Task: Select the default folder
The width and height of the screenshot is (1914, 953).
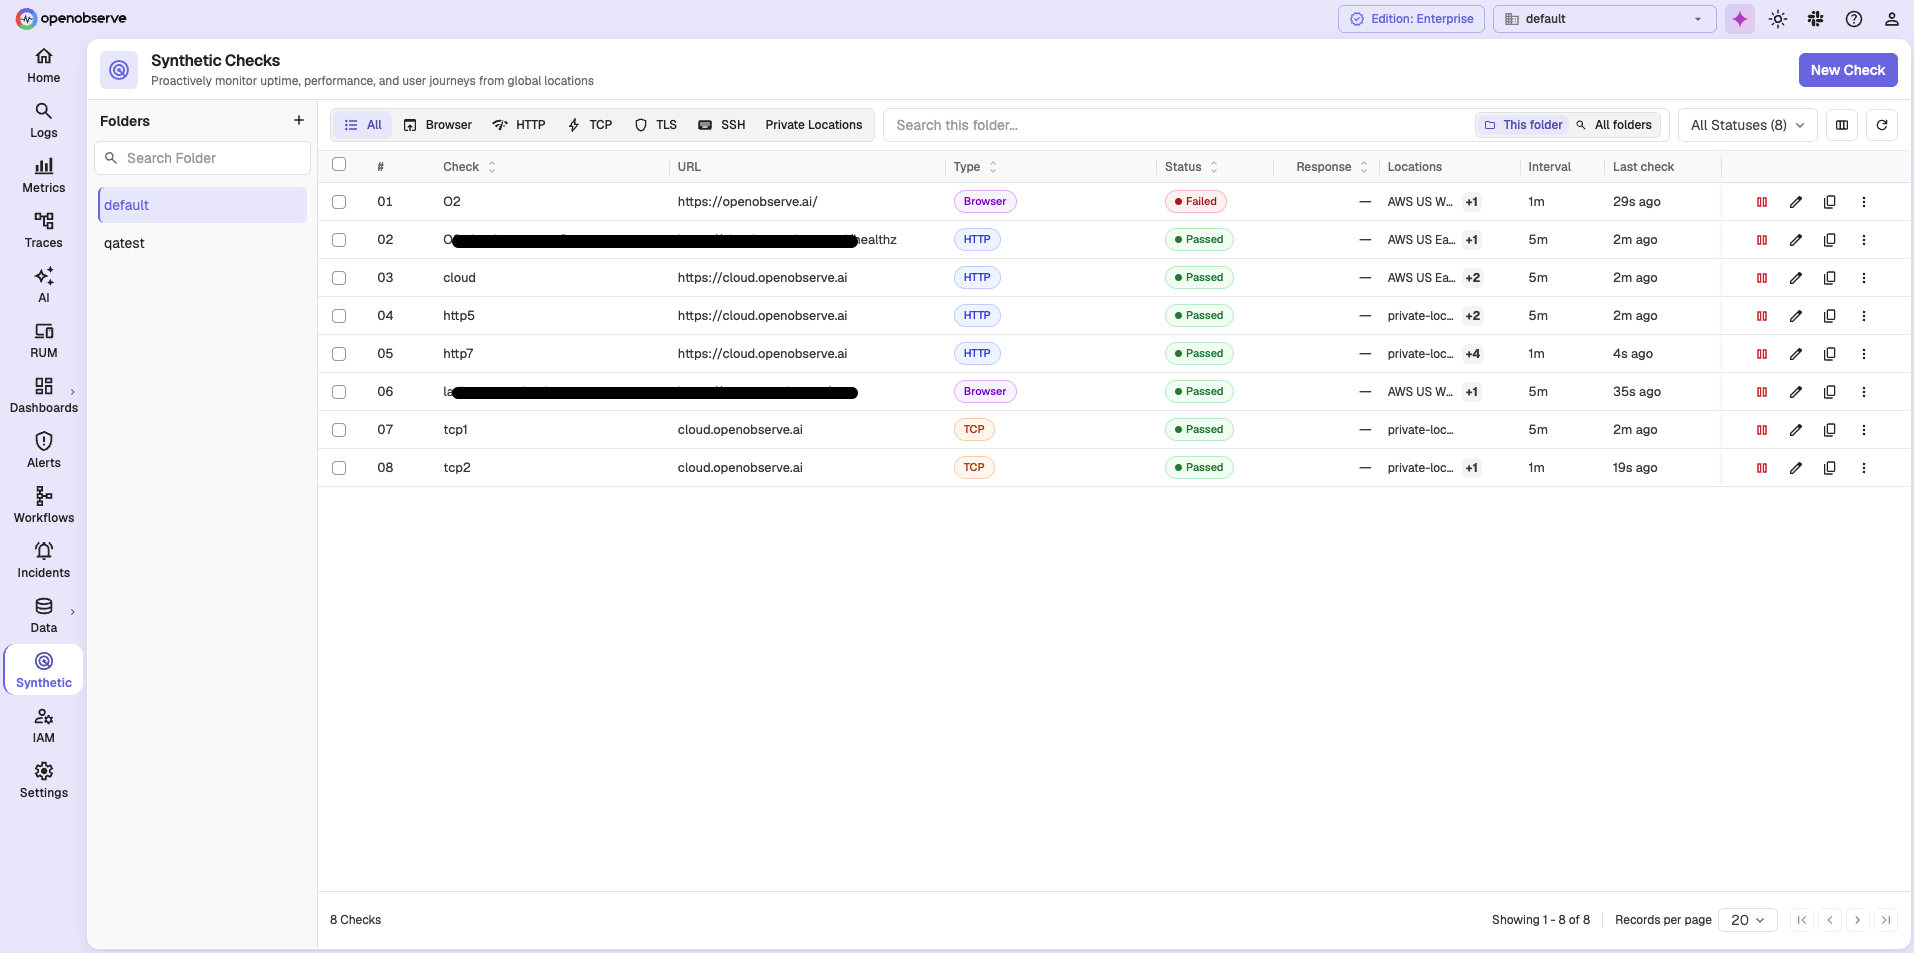Action: pyautogui.click(x=202, y=205)
